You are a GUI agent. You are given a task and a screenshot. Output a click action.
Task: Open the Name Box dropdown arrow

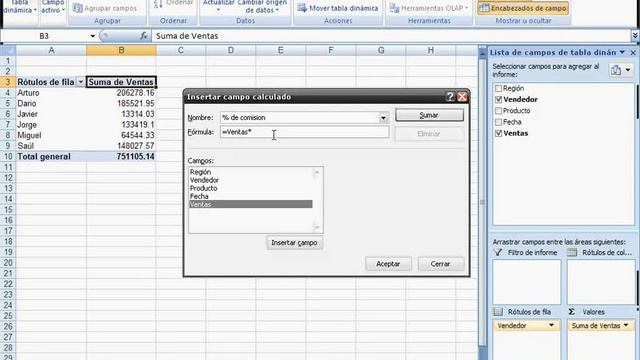[93, 36]
